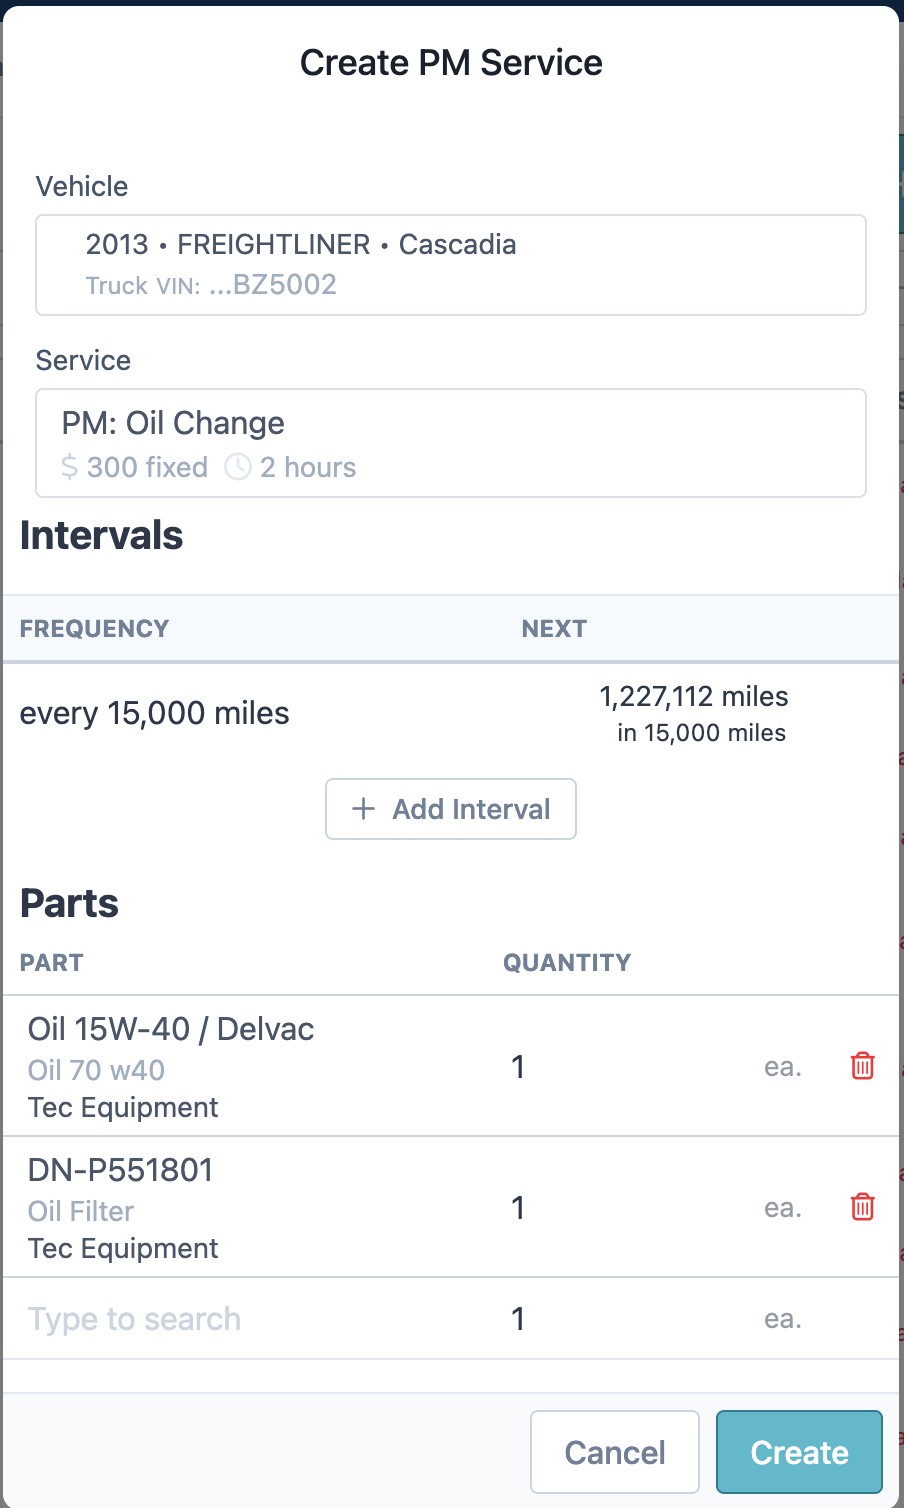Cancel the PM service creation
The width and height of the screenshot is (904, 1508).
point(614,1452)
